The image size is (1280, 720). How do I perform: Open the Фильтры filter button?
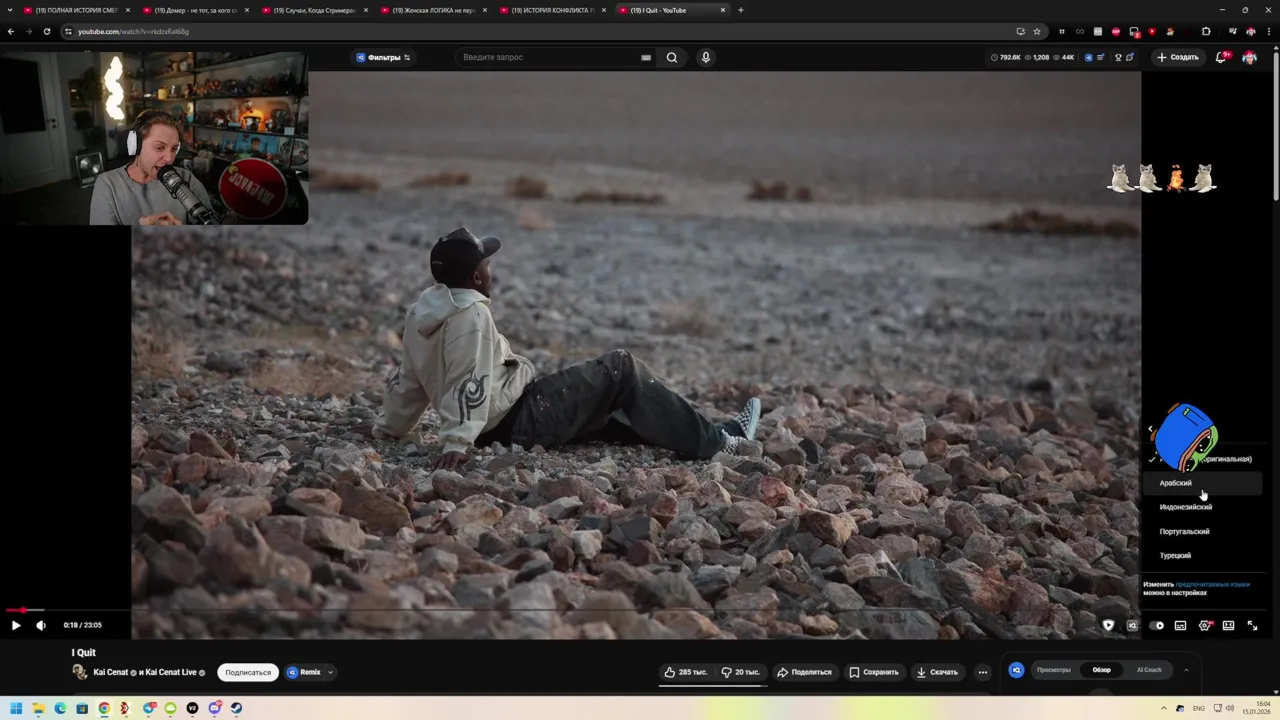[x=384, y=57]
